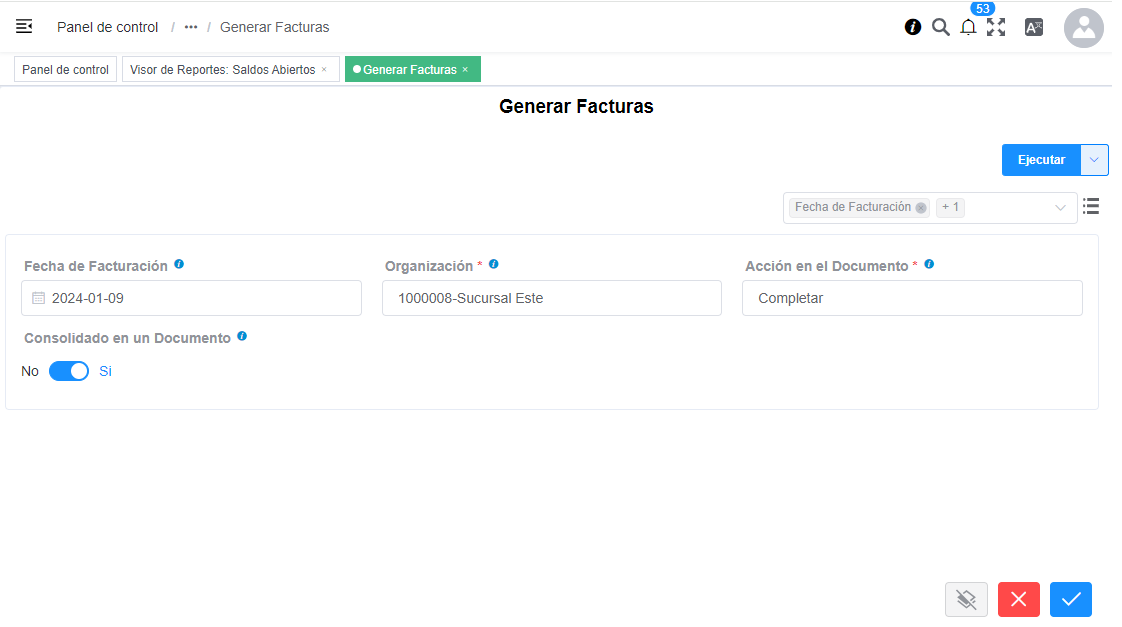Click the Fecha de Facturación date field

pos(191,298)
